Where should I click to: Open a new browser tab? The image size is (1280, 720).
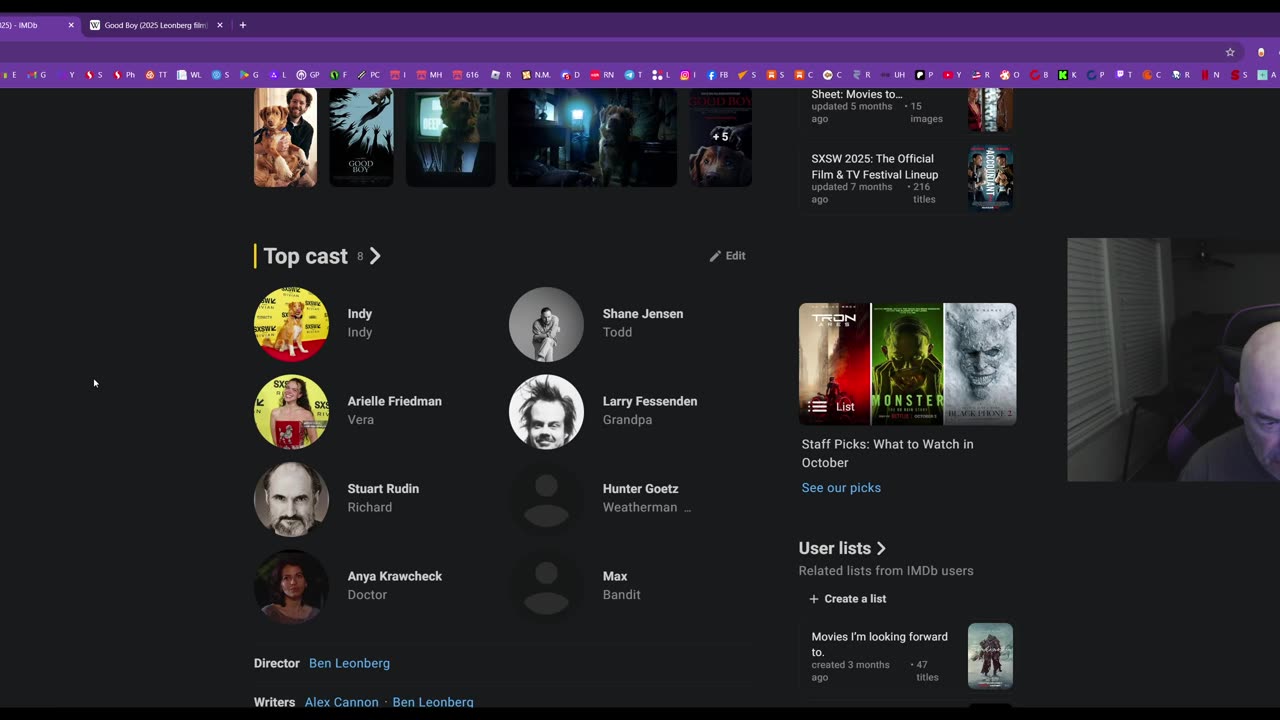(x=242, y=25)
